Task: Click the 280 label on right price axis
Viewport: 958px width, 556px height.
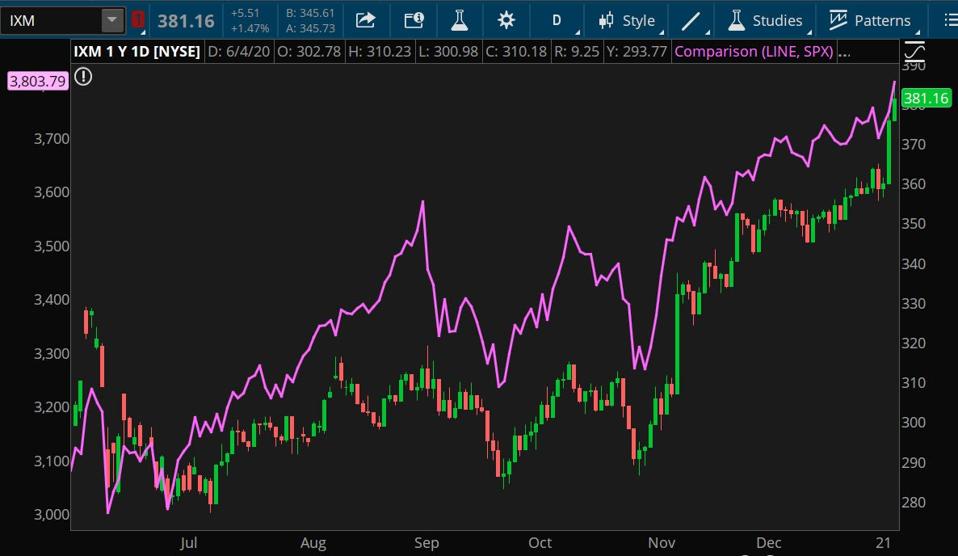Action: point(913,502)
